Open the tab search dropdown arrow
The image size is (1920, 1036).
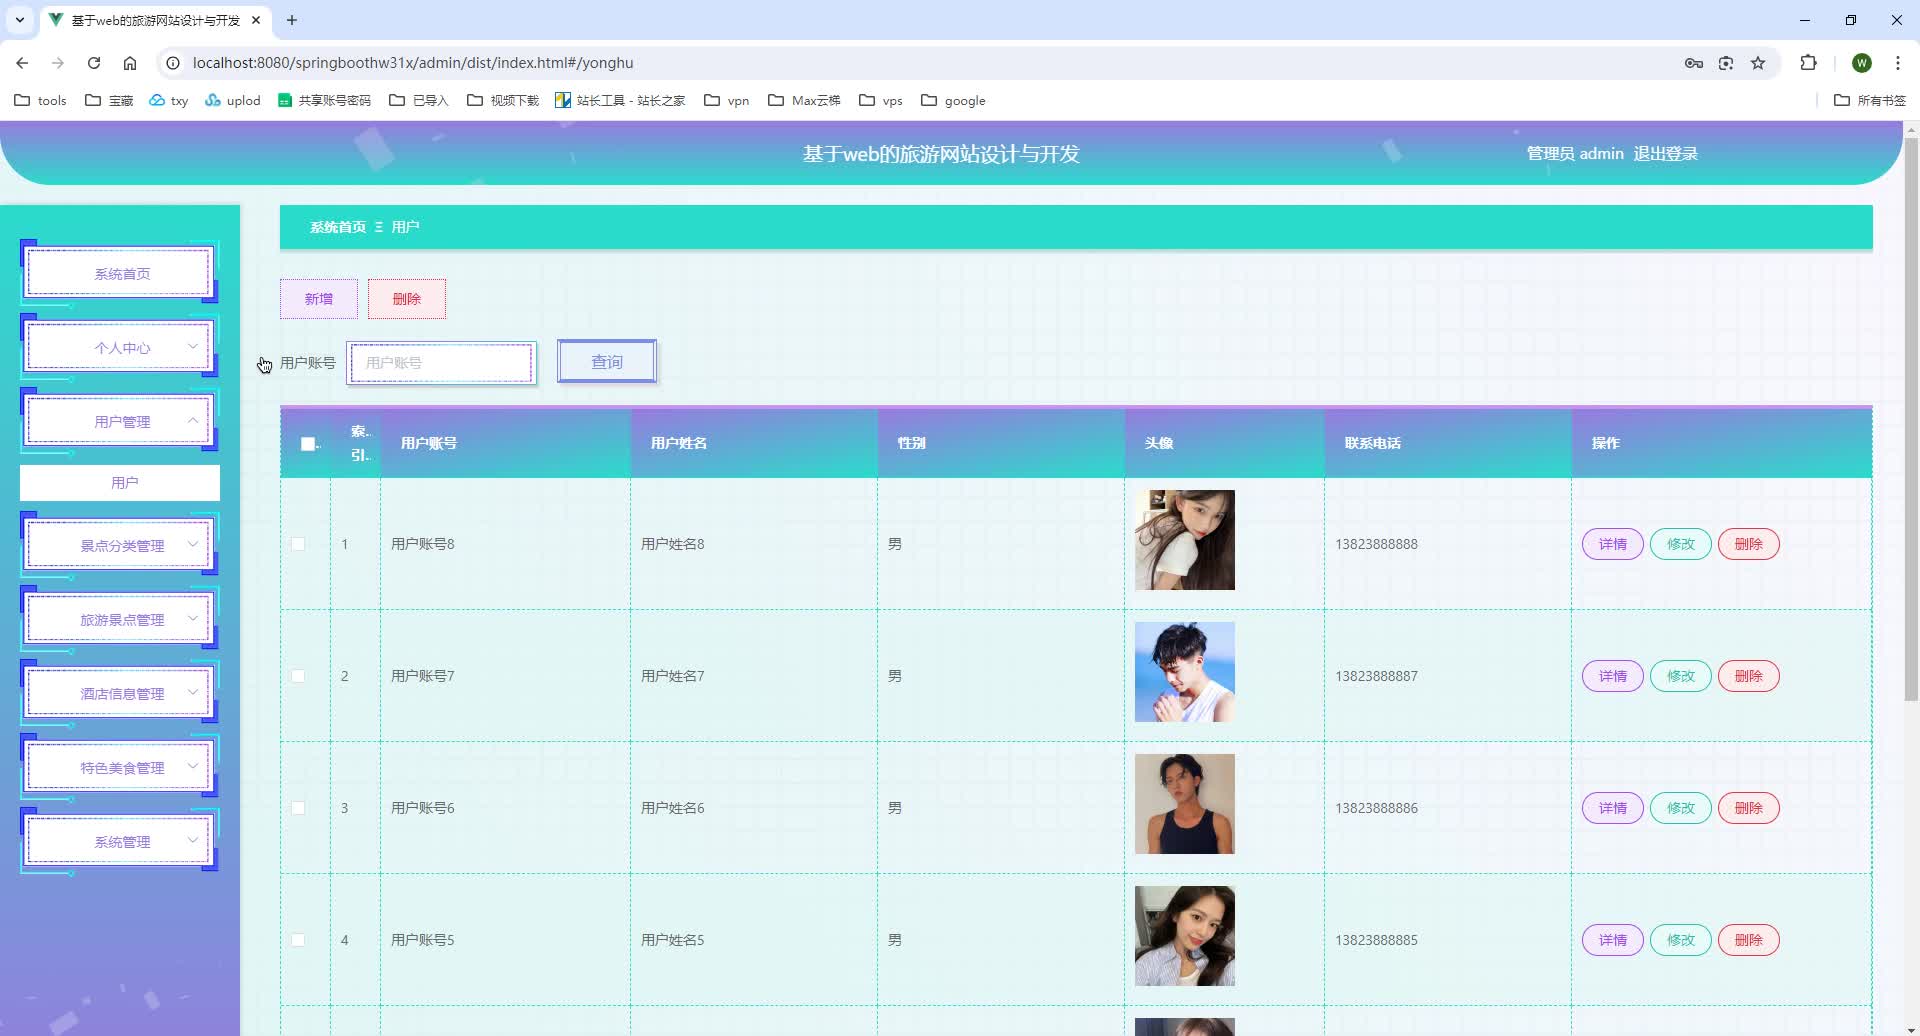(19, 20)
